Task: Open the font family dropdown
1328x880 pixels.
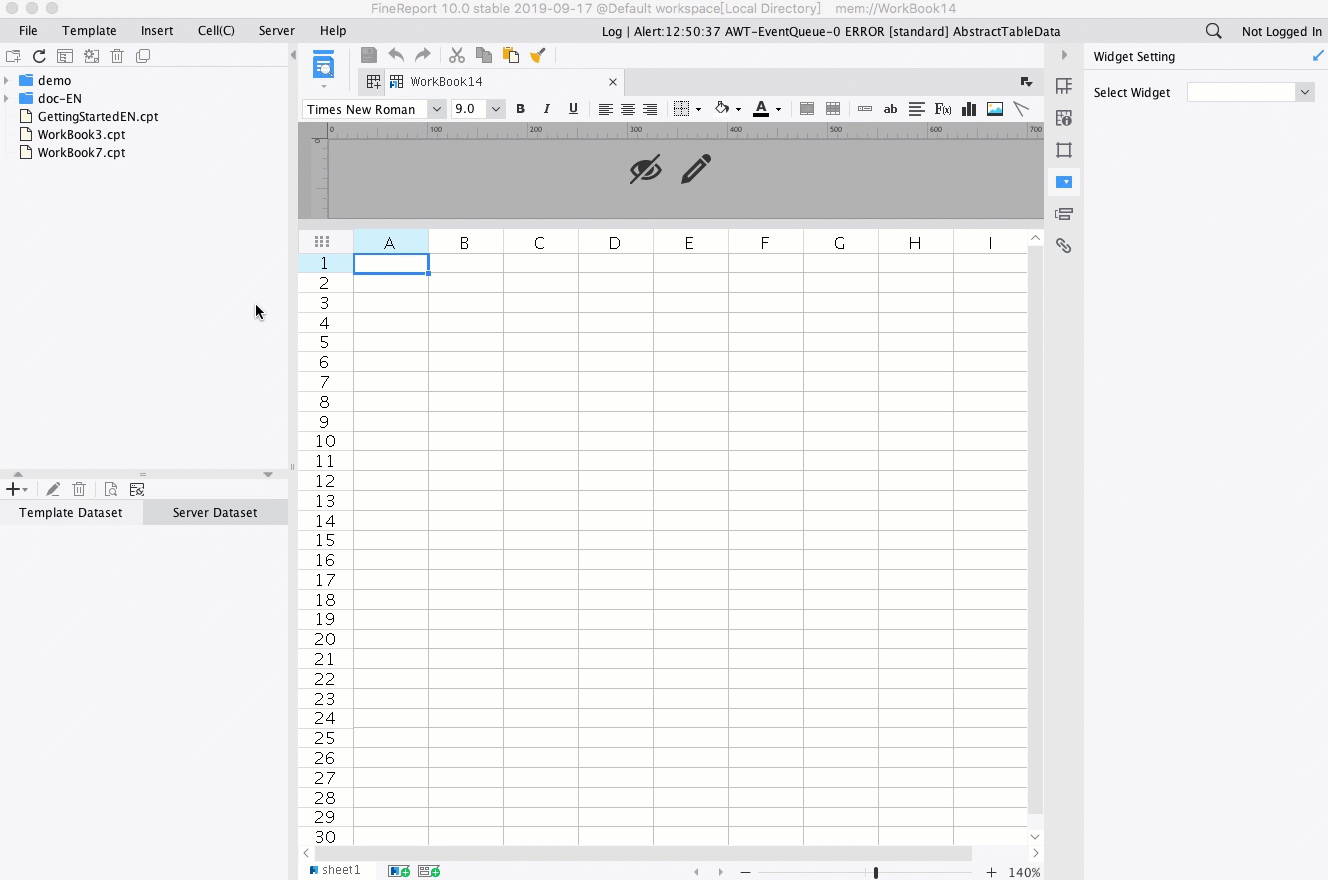Action: [x=437, y=109]
